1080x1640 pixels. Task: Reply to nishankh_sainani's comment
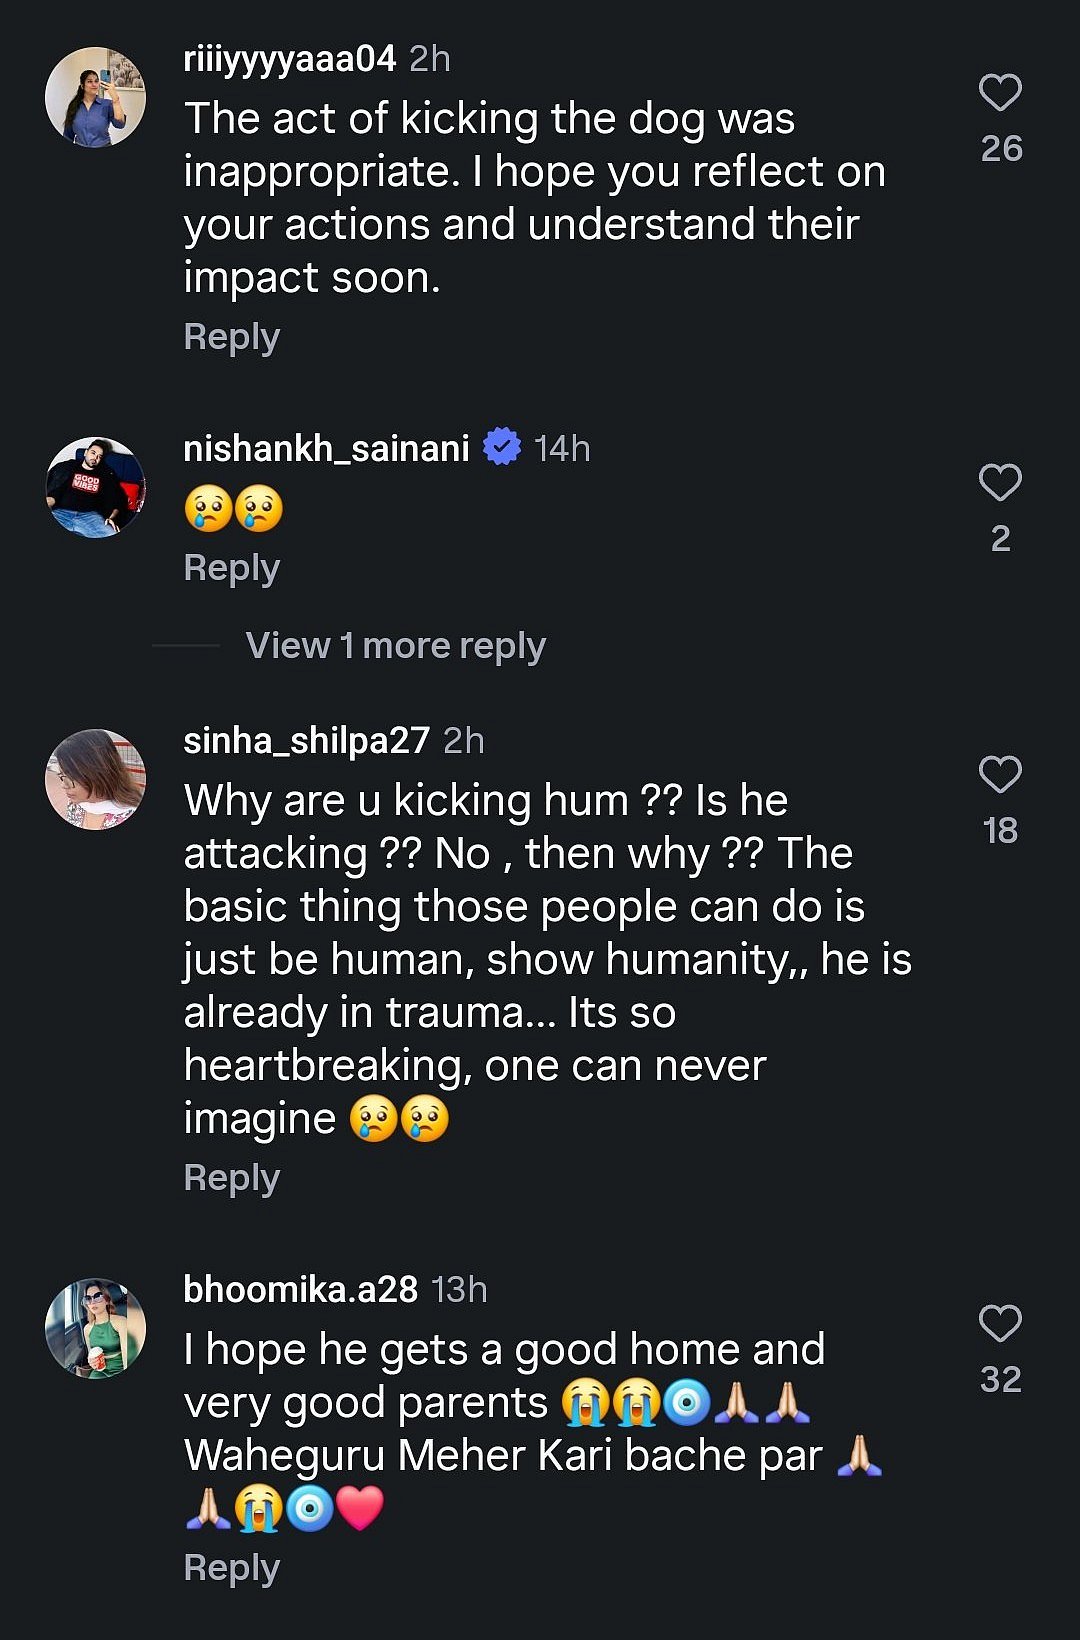point(232,568)
